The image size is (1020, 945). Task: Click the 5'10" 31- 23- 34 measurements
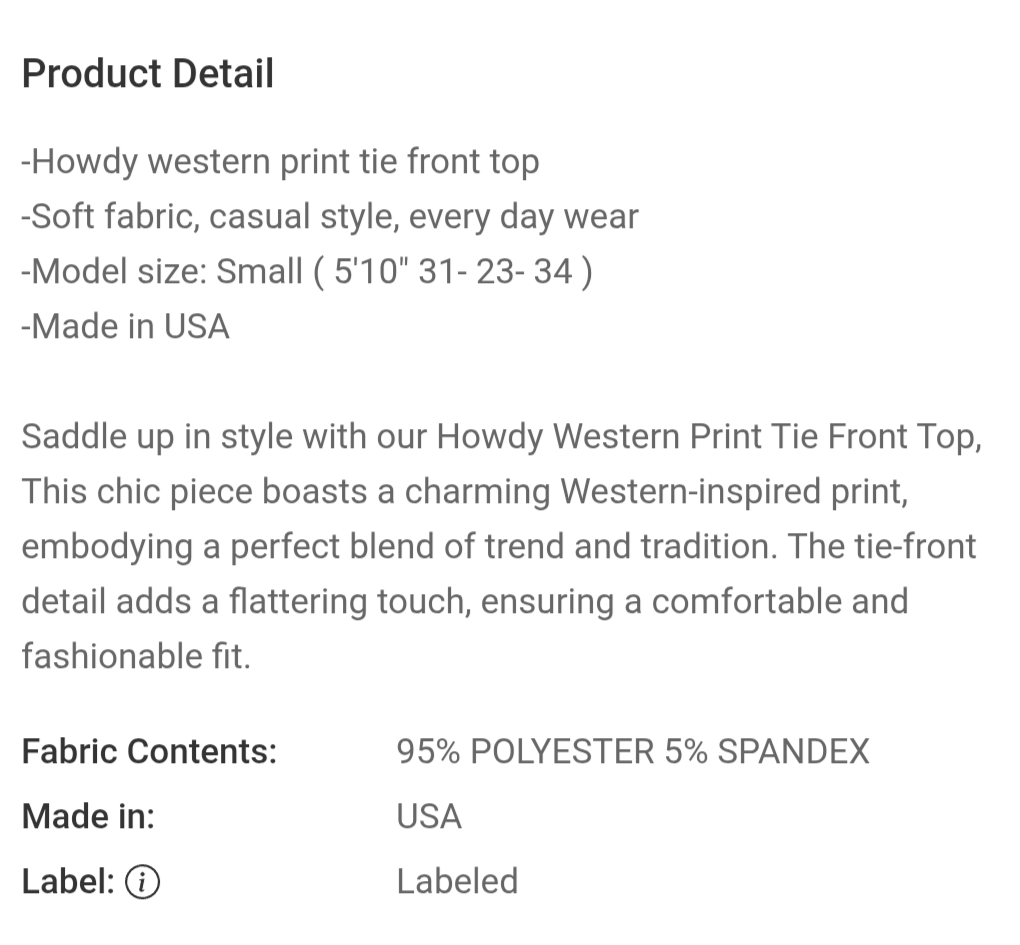point(453,271)
